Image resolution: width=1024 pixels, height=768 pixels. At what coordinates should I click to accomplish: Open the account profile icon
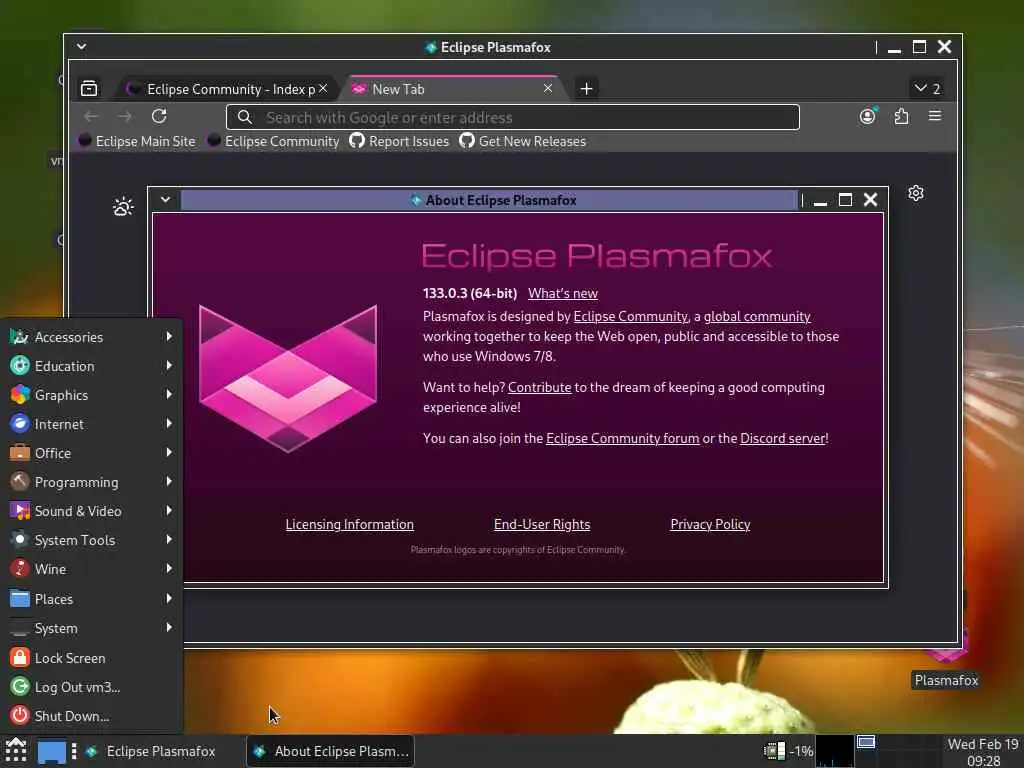(867, 116)
